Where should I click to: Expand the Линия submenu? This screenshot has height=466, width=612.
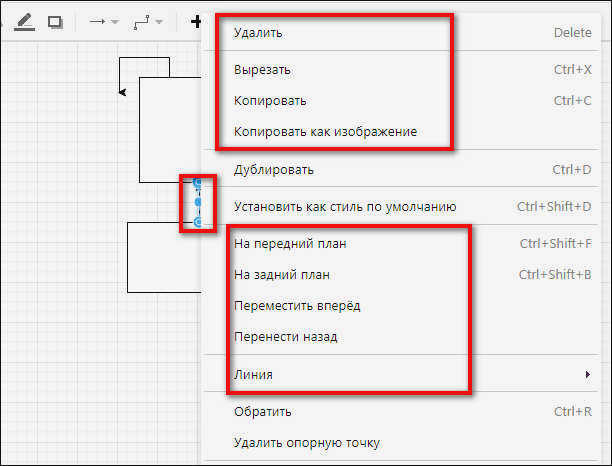tap(402, 375)
